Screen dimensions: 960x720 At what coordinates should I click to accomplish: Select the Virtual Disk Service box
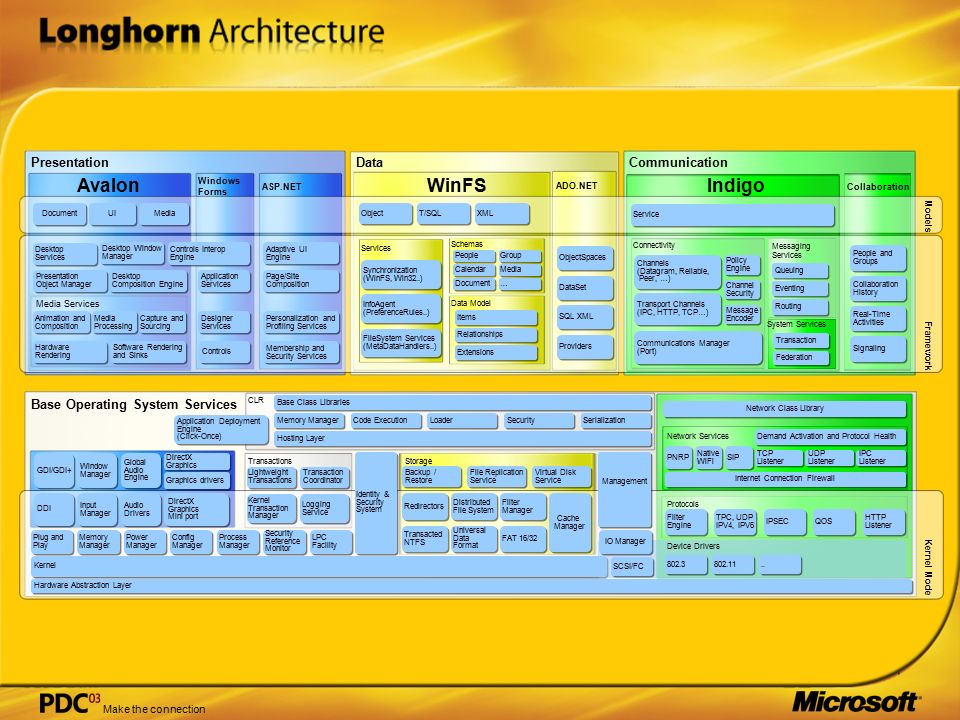click(x=561, y=477)
